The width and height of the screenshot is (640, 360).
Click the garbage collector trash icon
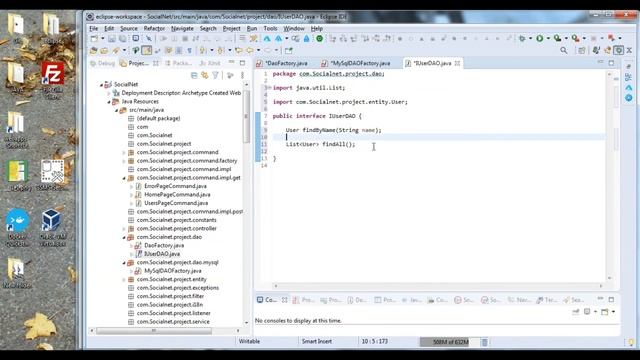[x=484, y=342]
